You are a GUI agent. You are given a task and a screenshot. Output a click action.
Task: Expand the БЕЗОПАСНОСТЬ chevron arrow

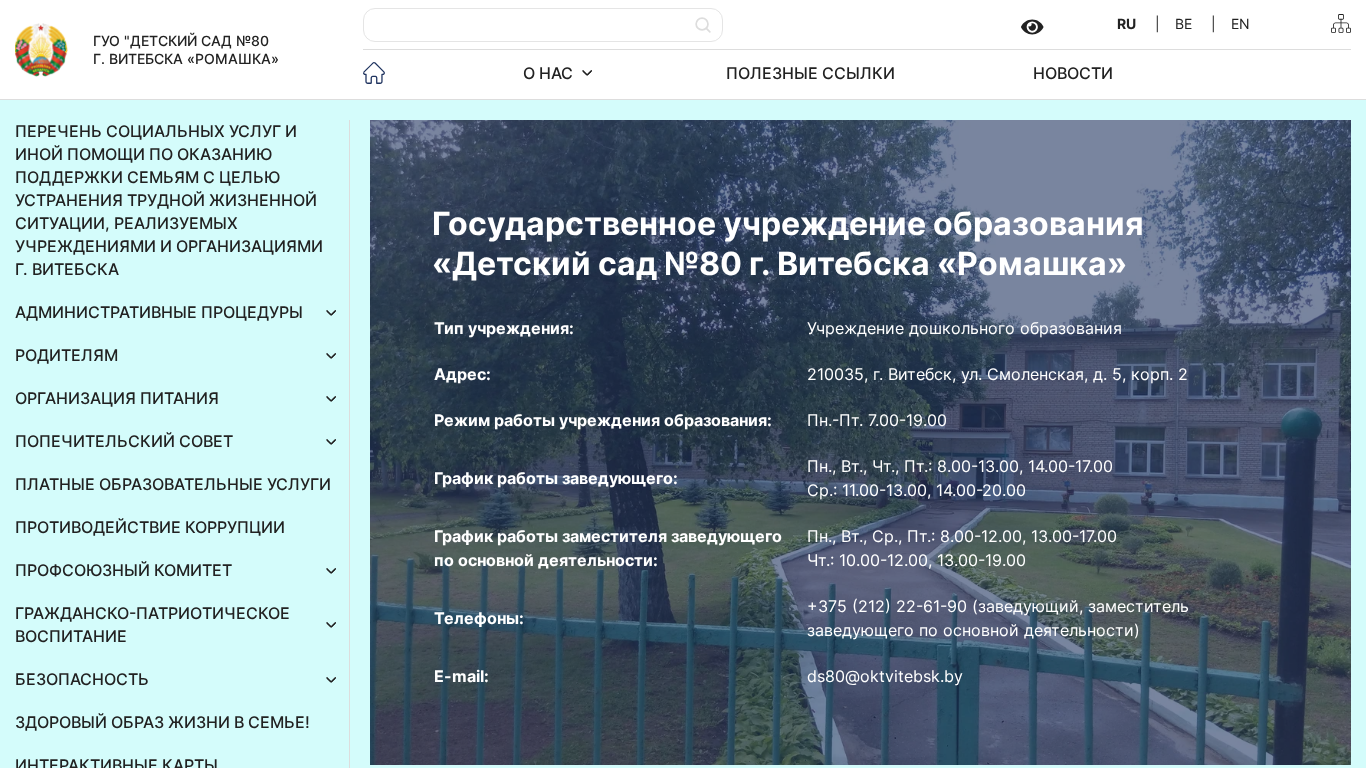point(331,680)
